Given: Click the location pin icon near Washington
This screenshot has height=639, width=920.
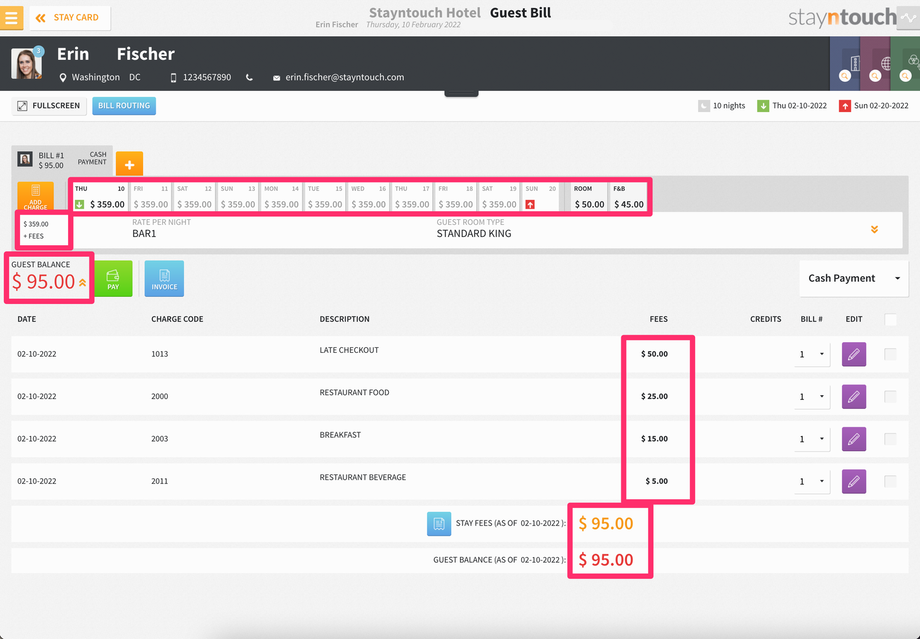Looking at the screenshot, I should click(63, 77).
